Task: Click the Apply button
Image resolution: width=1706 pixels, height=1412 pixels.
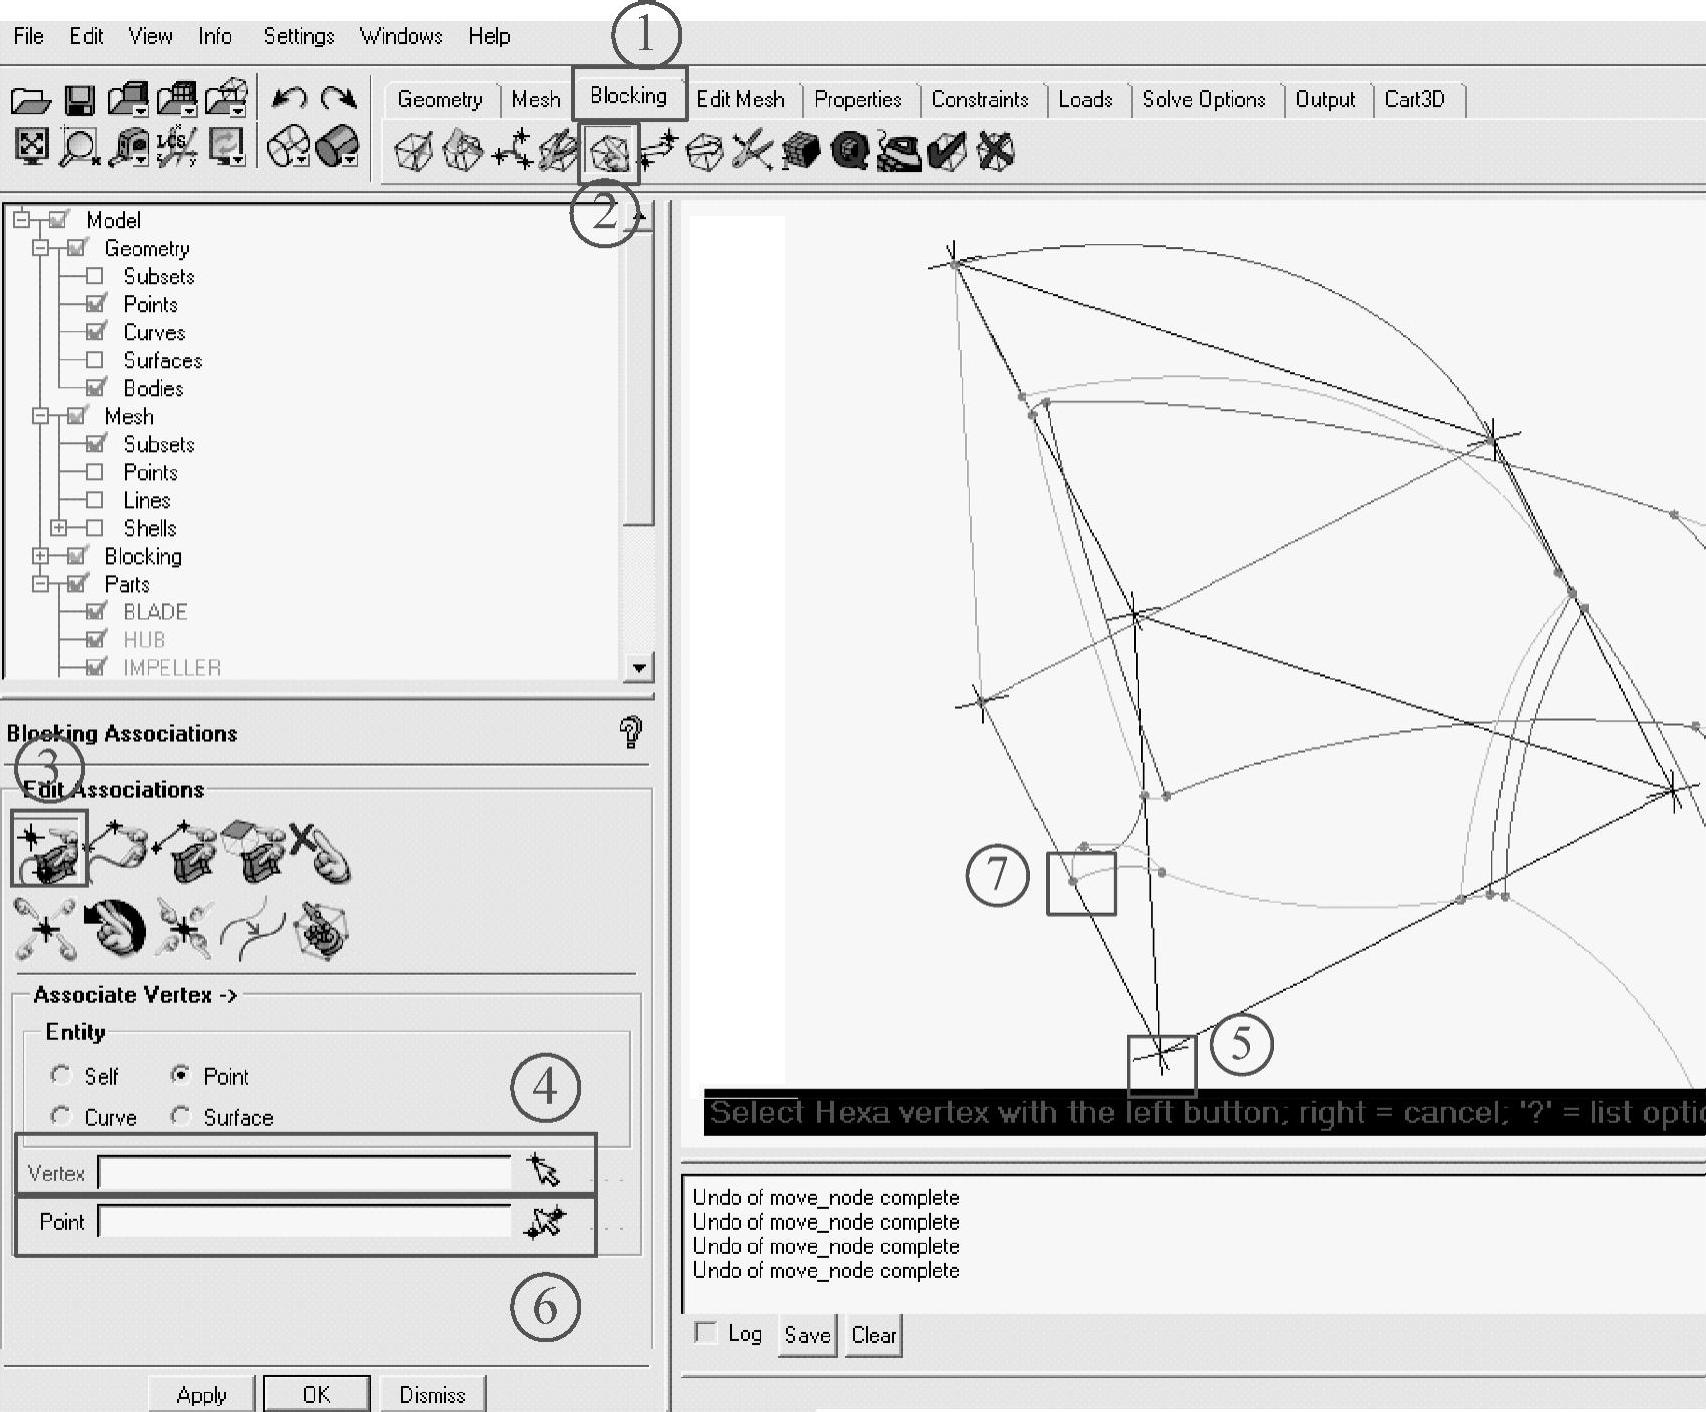Action: [x=201, y=1394]
